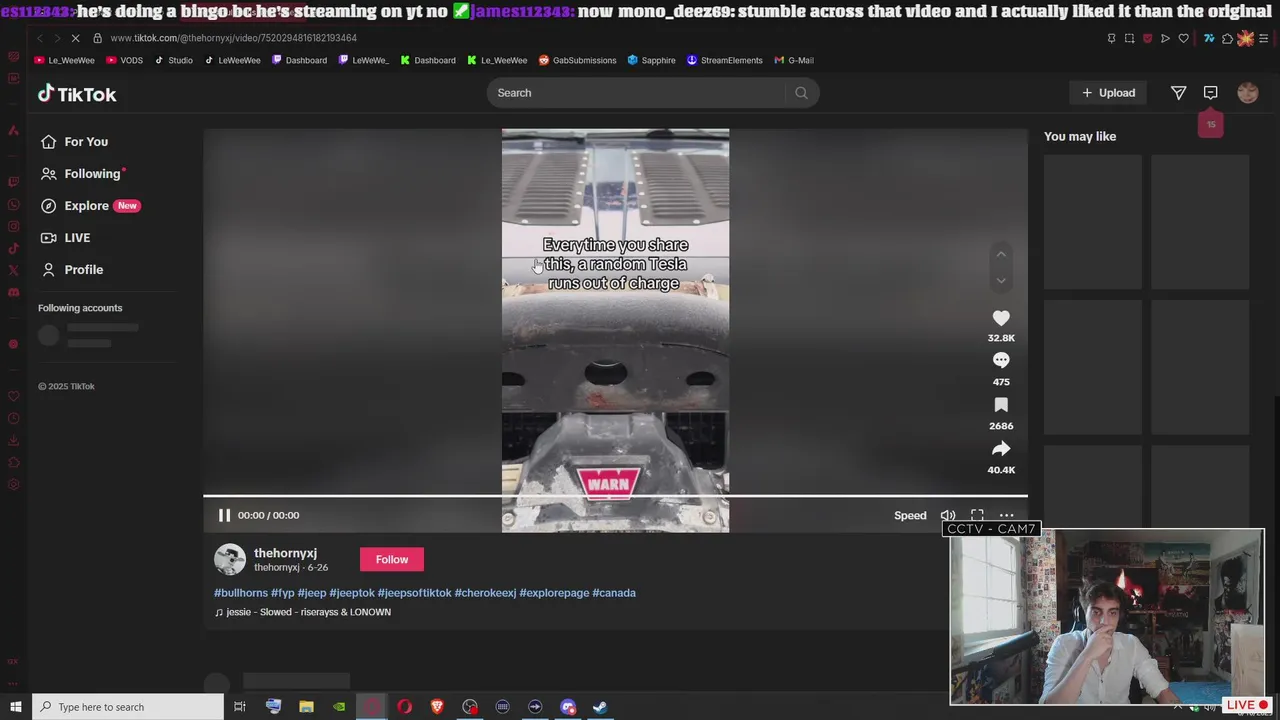Pause the video playback
Viewport: 1280px width, 720px height.
(224, 515)
